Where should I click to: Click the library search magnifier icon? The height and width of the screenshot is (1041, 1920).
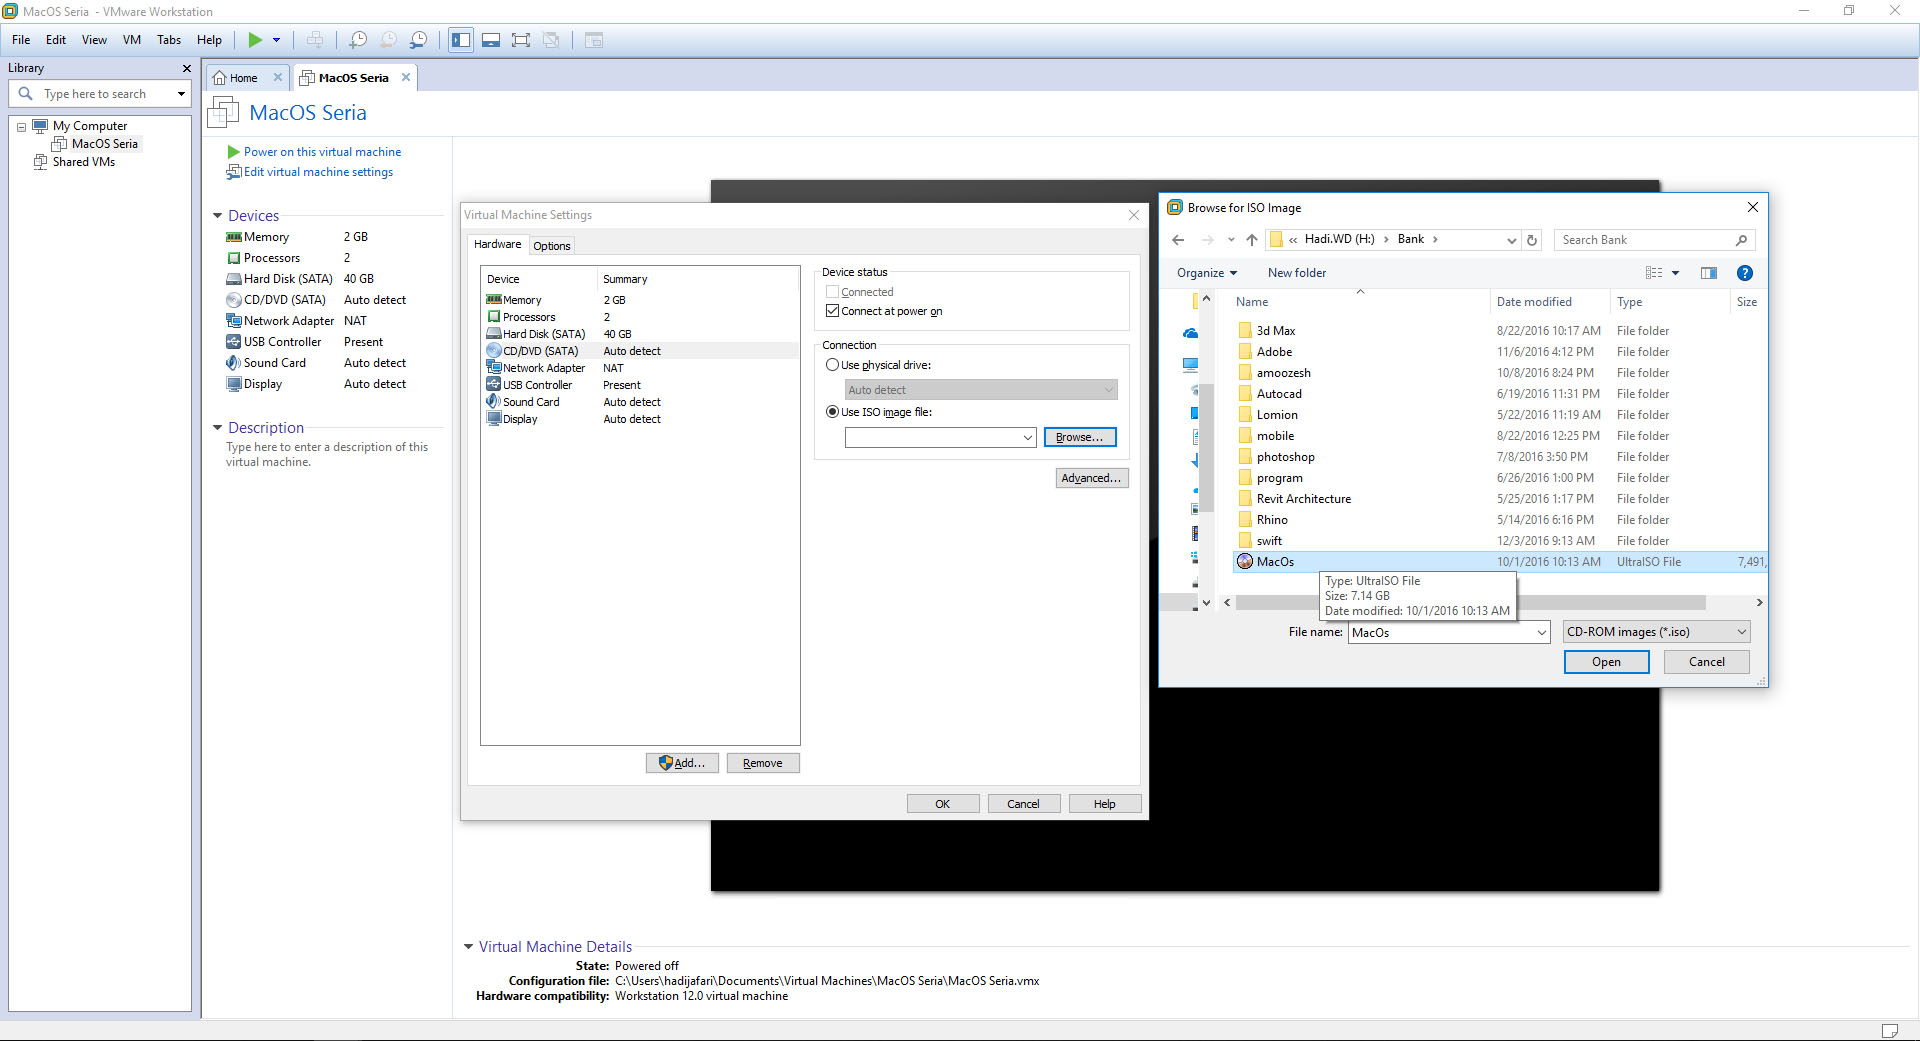[x=26, y=93]
